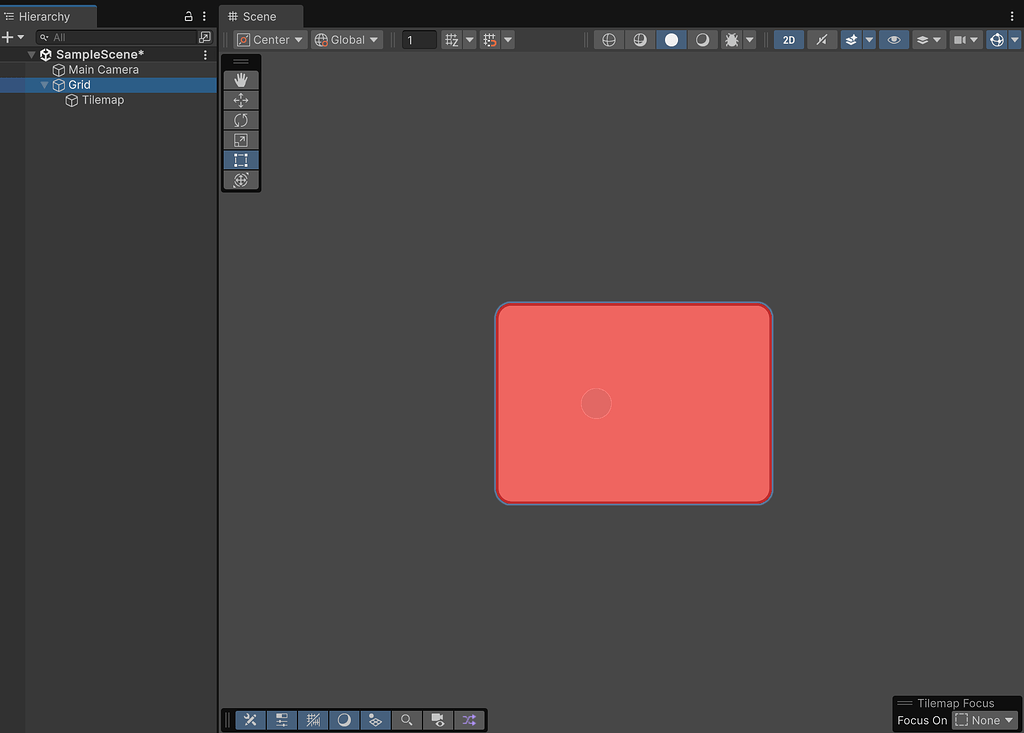This screenshot has width=1024, height=733.
Task: Select the Rotate tool
Action: pos(241,120)
